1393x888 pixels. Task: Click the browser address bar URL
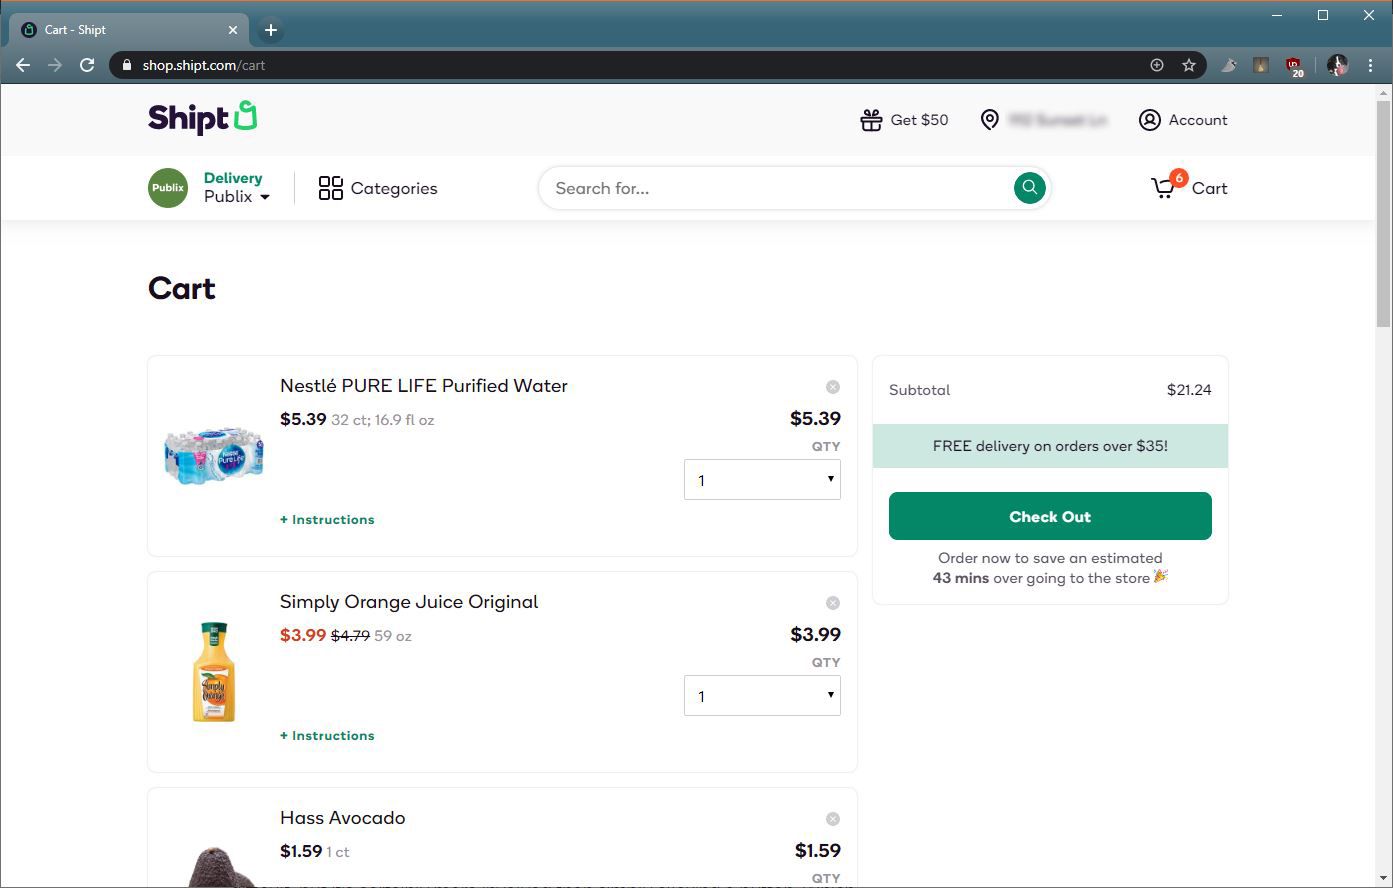[x=204, y=65]
